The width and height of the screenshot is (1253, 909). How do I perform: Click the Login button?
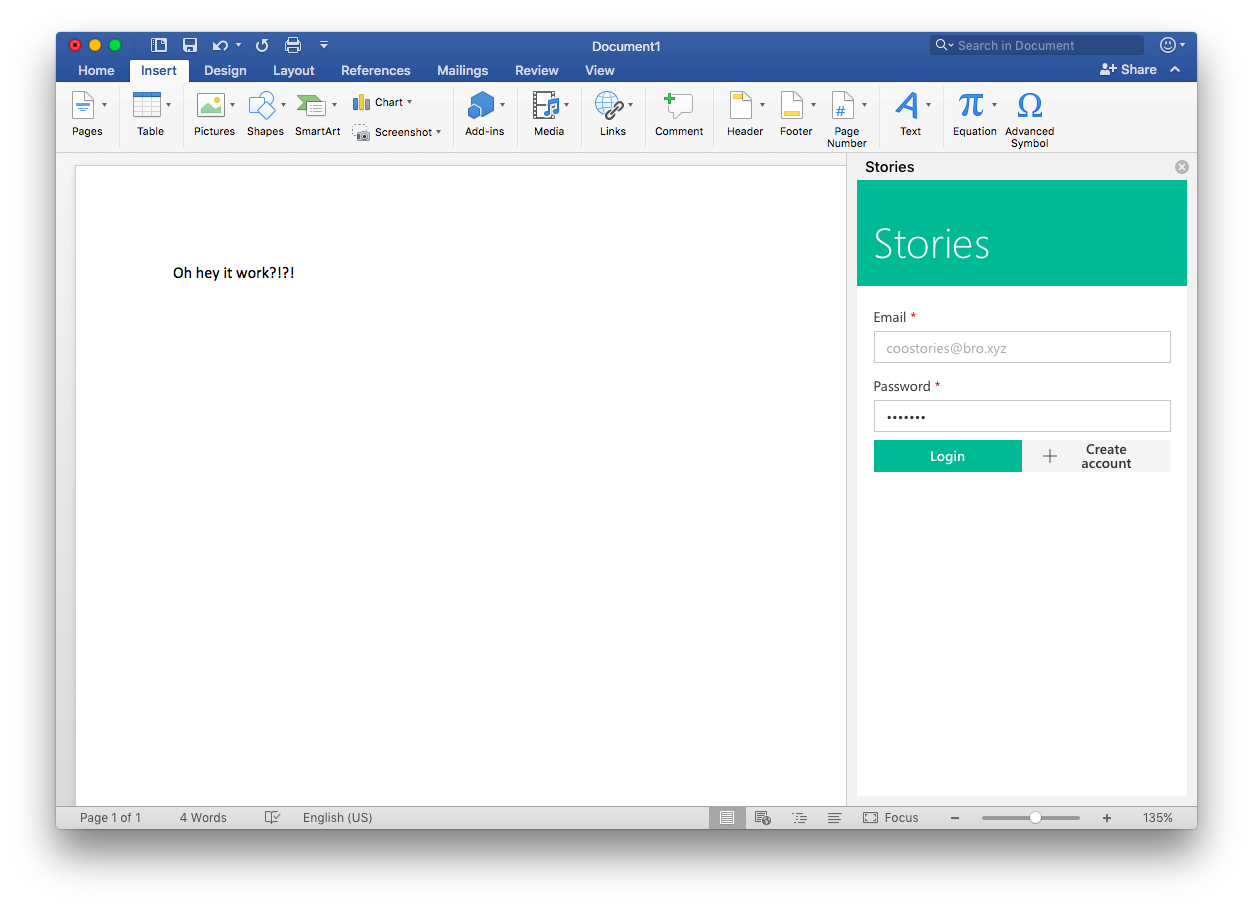click(x=948, y=456)
